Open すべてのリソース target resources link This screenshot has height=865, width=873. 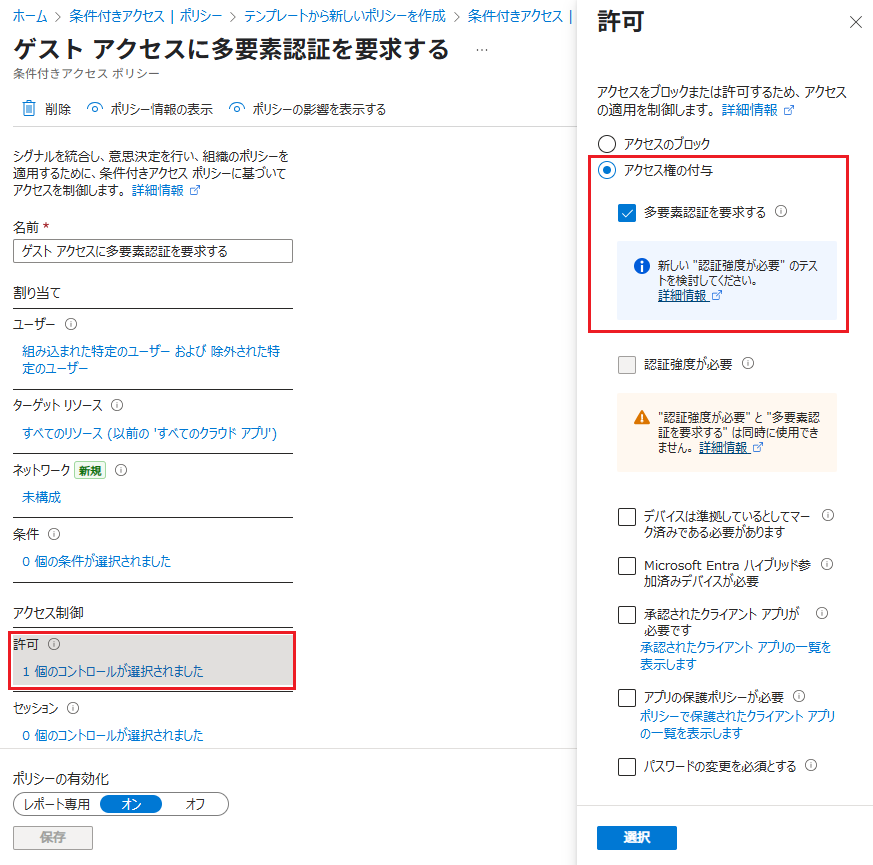coord(149,433)
